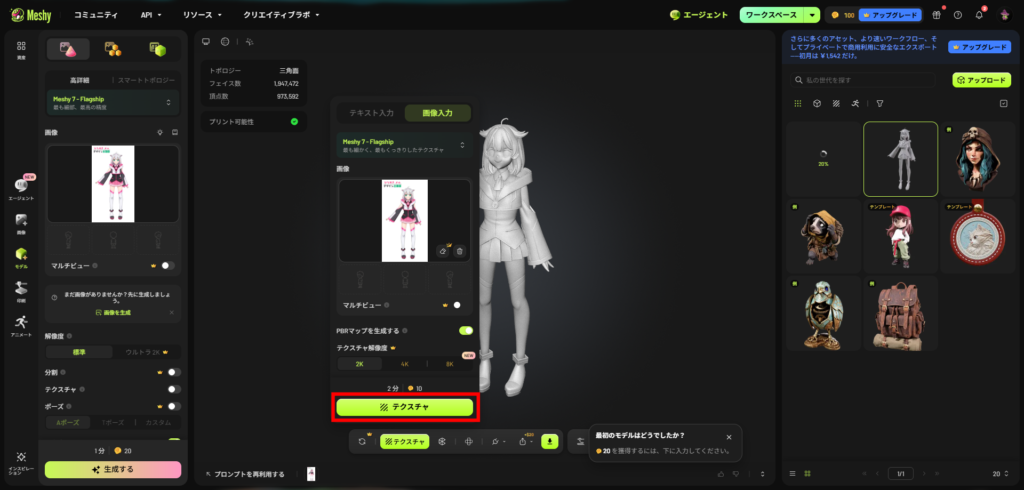Expand the クリエイティブラボ menu dropdown
The image size is (1024, 490).
[281, 14]
